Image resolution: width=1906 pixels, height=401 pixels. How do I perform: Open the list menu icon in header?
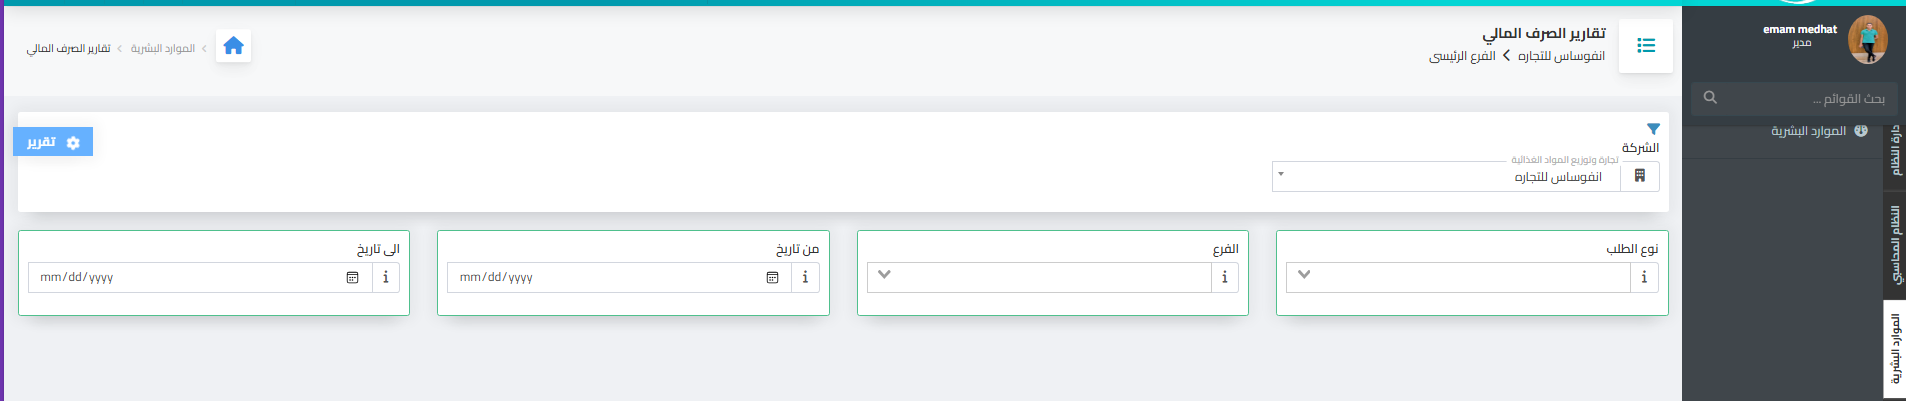click(x=1646, y=46)
